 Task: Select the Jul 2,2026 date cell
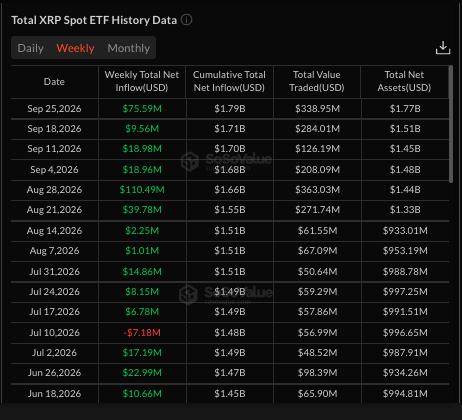coord(54,353)
